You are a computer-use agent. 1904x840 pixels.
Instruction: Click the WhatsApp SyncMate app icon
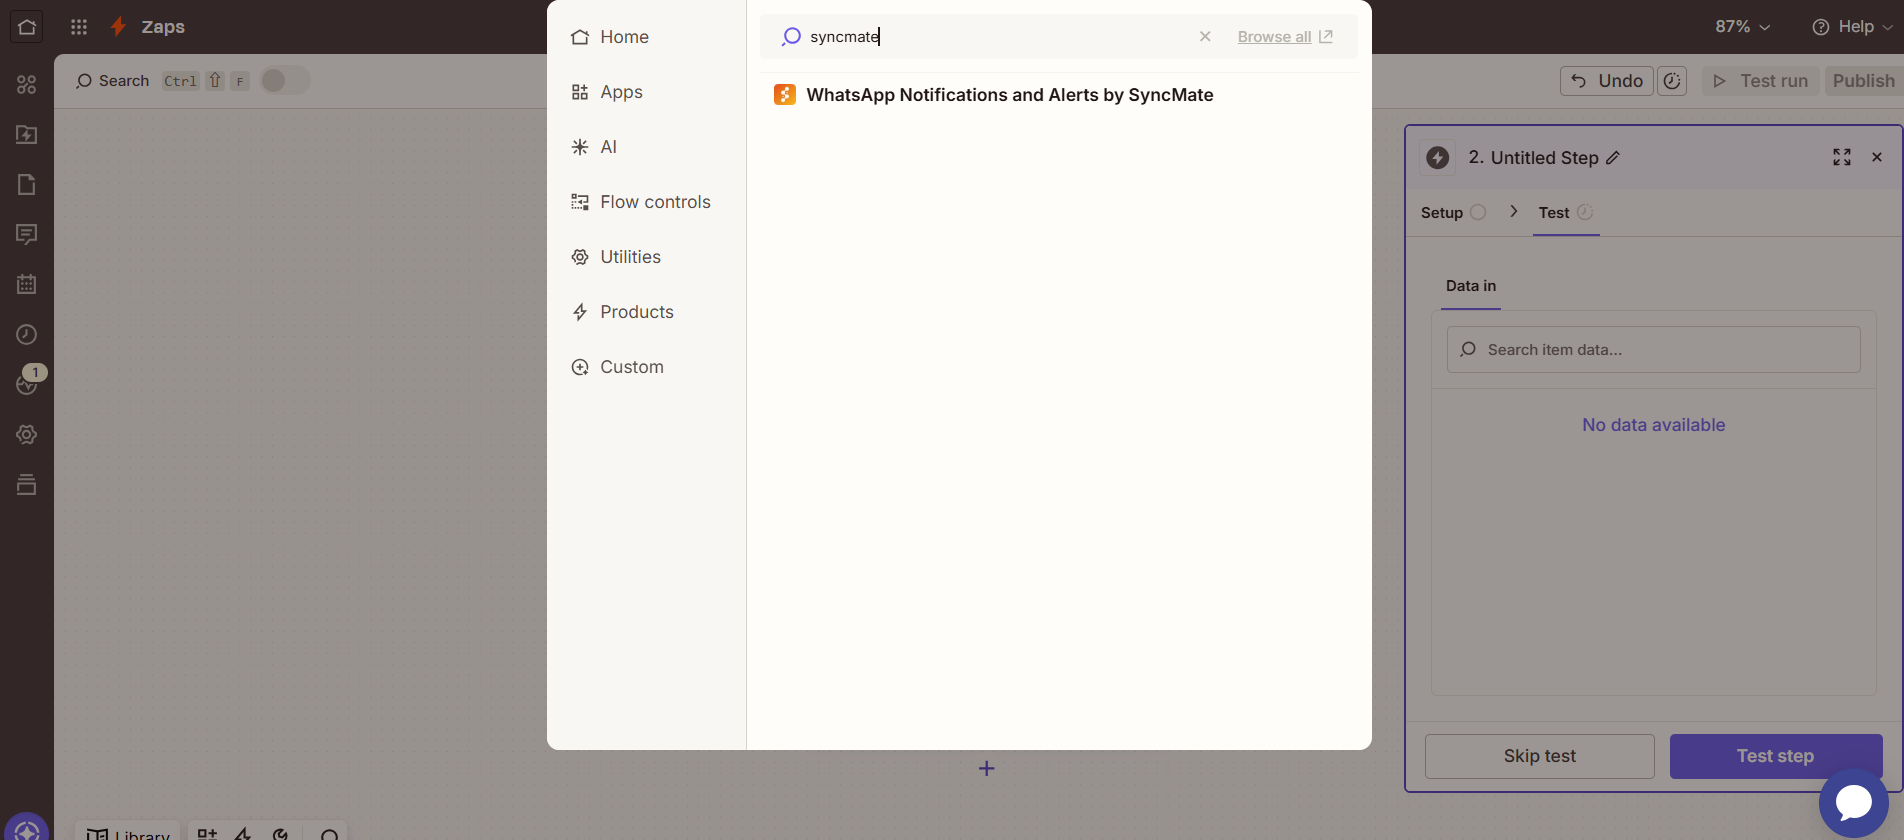tap(785, 95)
